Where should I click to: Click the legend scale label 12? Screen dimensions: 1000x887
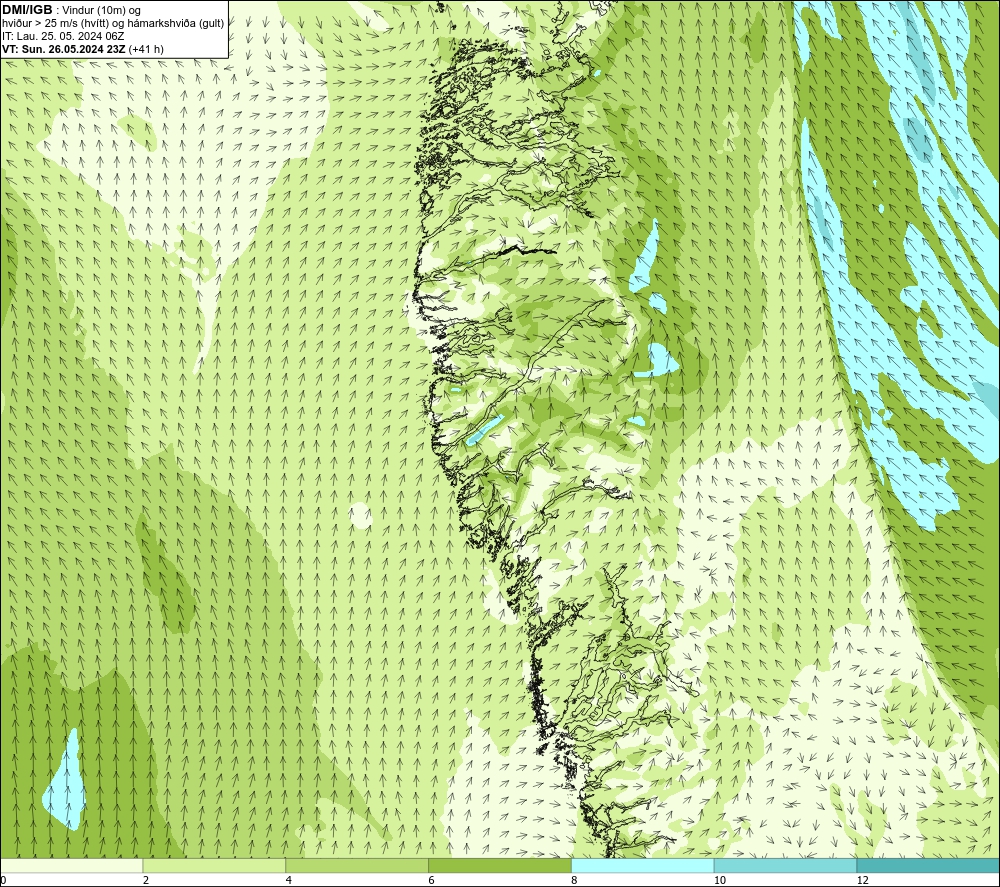coord(863,881)
